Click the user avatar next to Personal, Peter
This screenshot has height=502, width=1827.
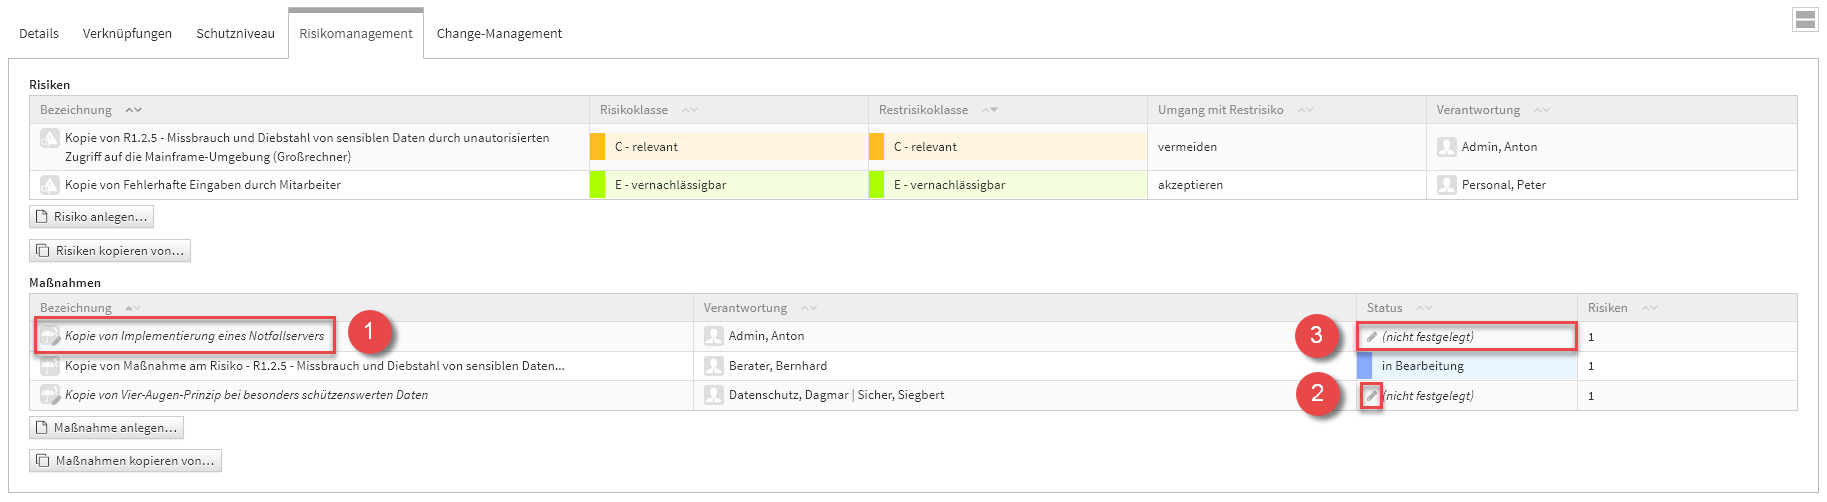[1446, 185]
